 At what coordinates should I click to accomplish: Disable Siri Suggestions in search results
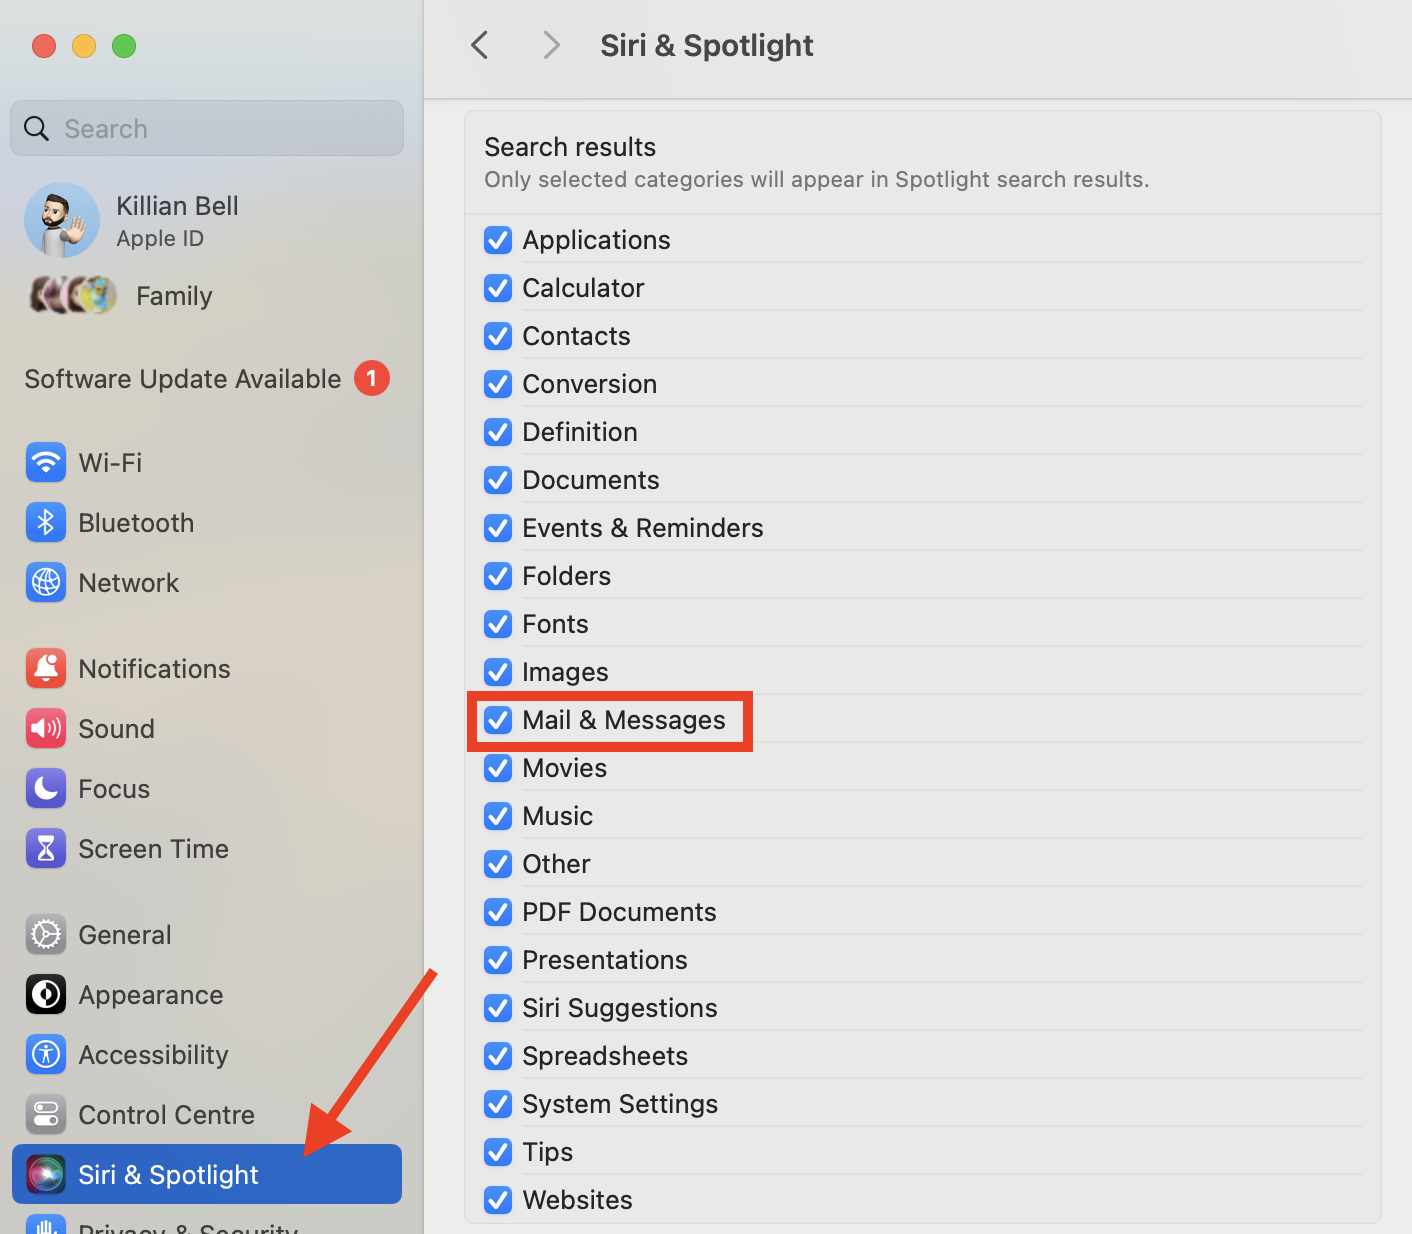pyautogui.click(x=497, y=1008)
